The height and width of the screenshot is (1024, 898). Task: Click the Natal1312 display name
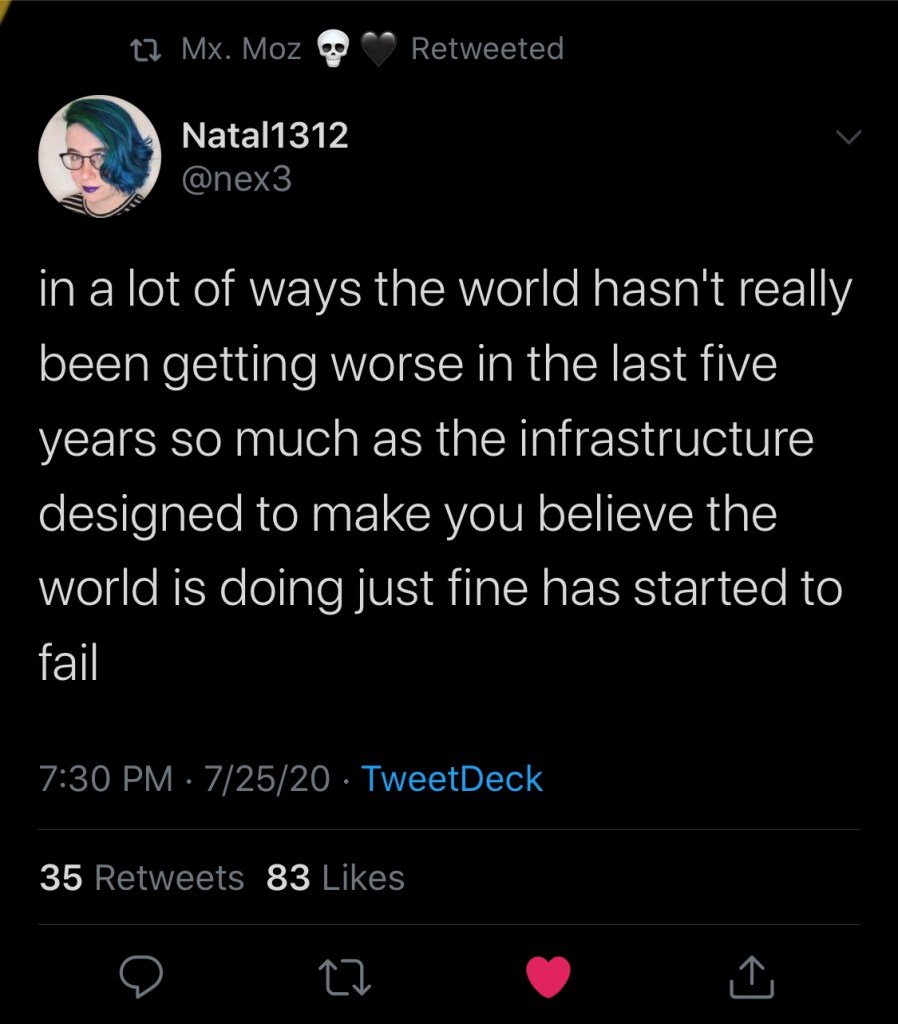265,135
